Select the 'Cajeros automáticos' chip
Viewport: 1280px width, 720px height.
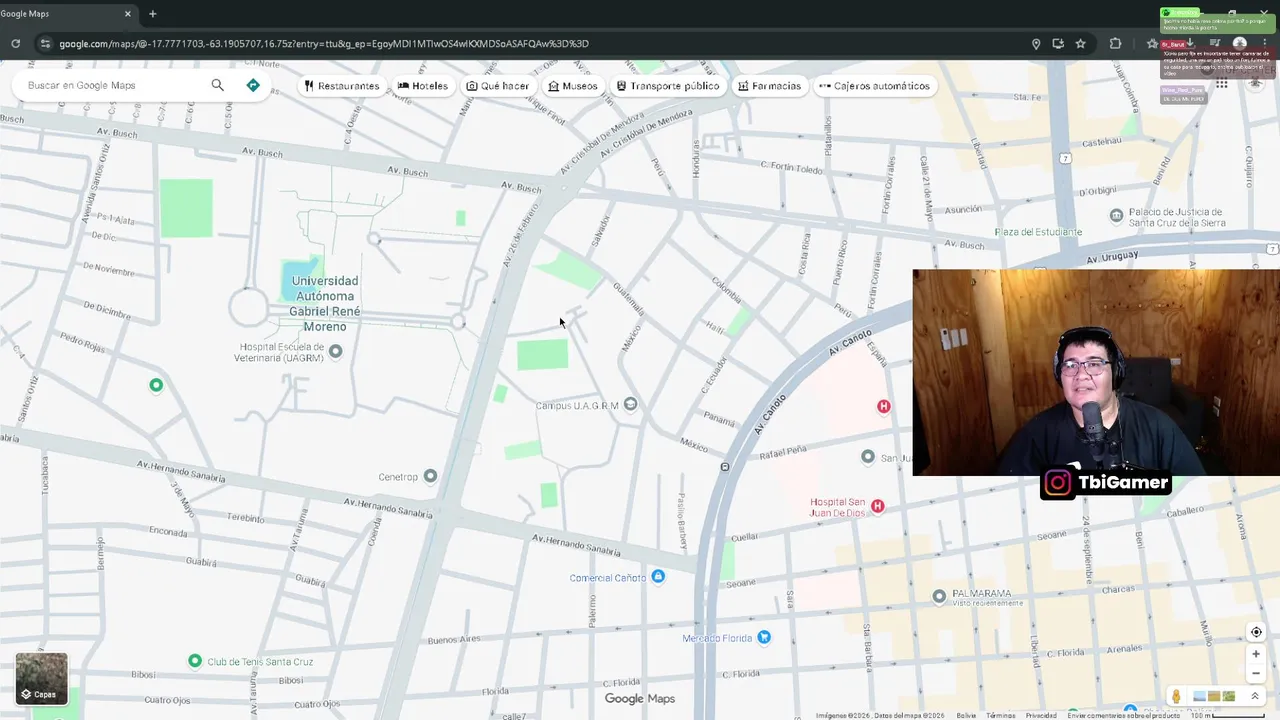pos(874,86)
